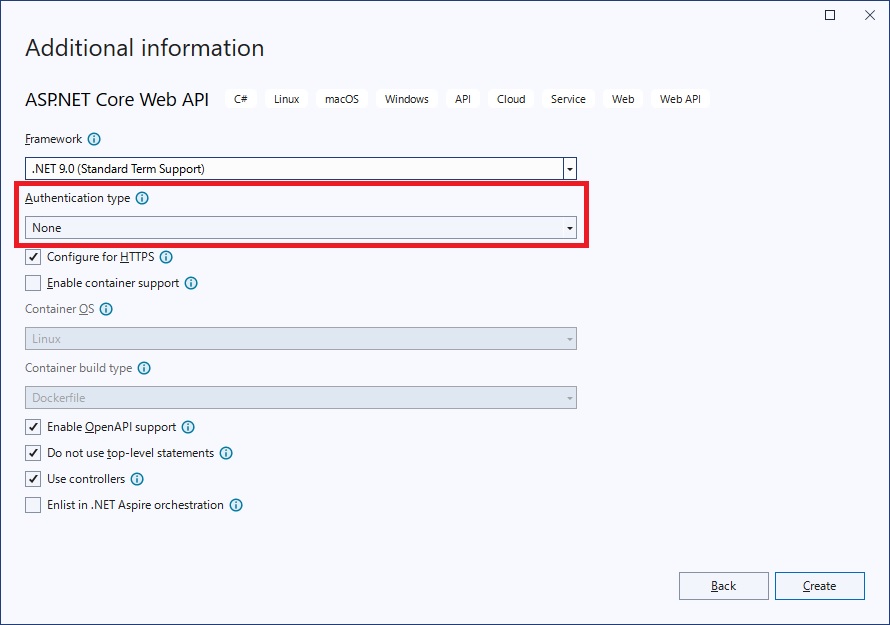
Task: Show info about Enable OpenAPI support
Action: pos(188,427)
